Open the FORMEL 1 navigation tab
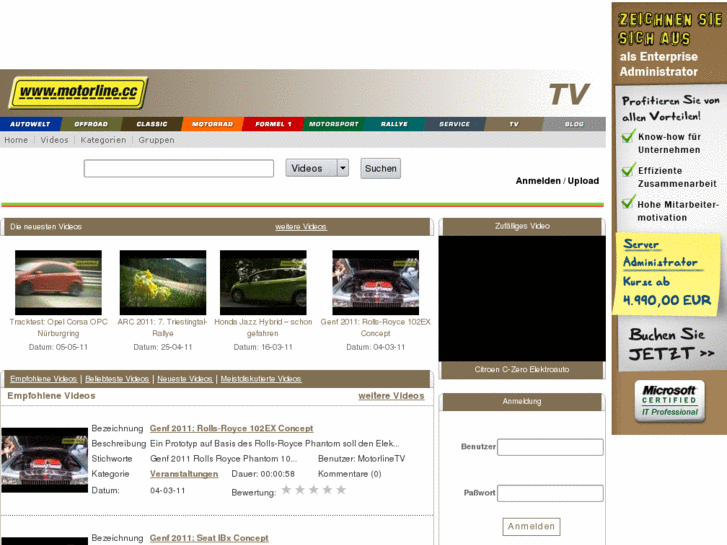This screenshot has width=727, height=545. [273, 124]
